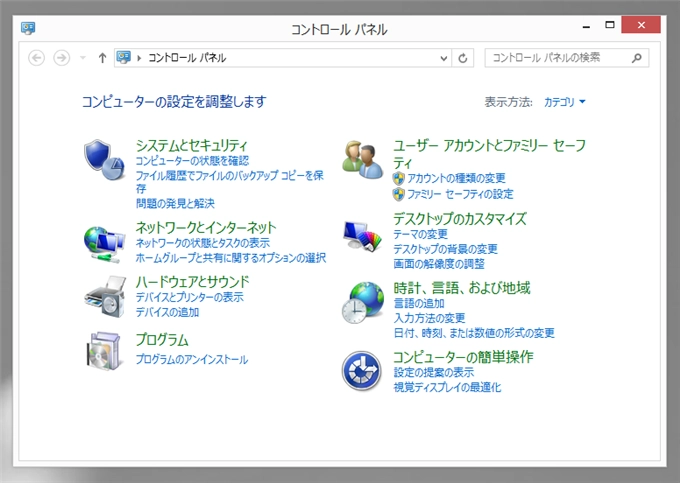
Task: Open アカウントの種類の変更 link
Action: click(456, 178)
